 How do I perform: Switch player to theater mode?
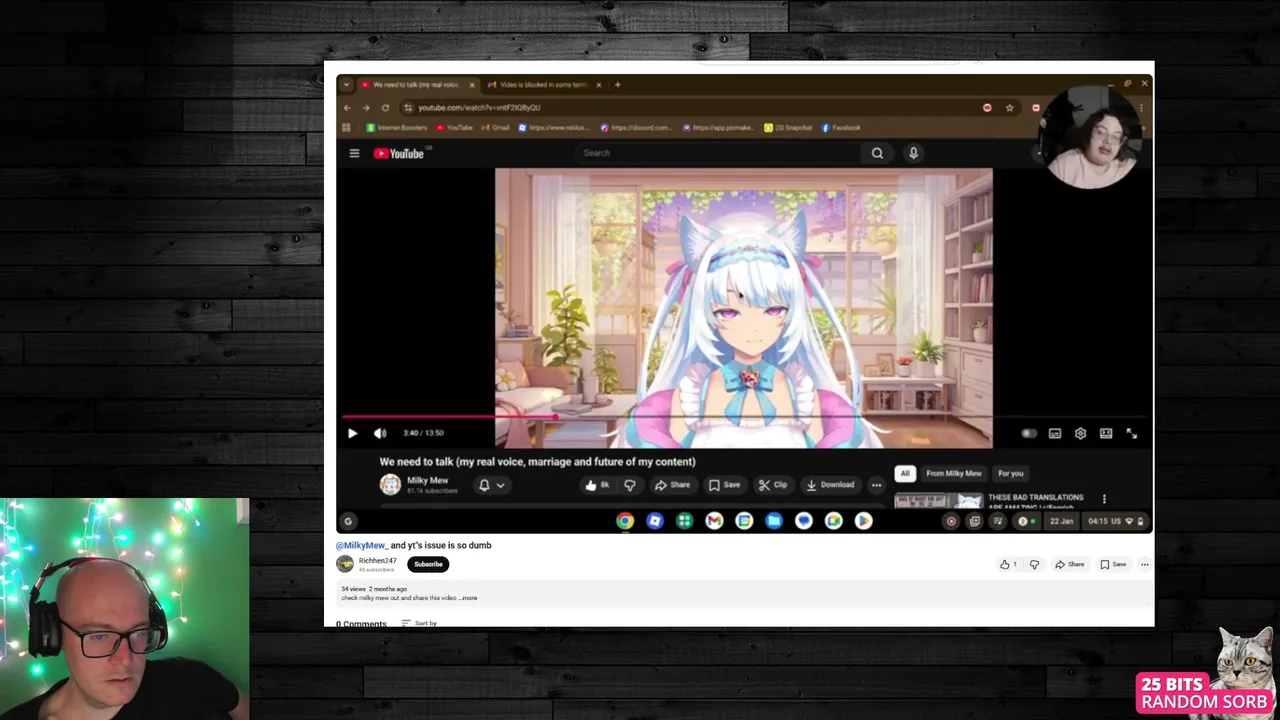[x=1106, y=433]
